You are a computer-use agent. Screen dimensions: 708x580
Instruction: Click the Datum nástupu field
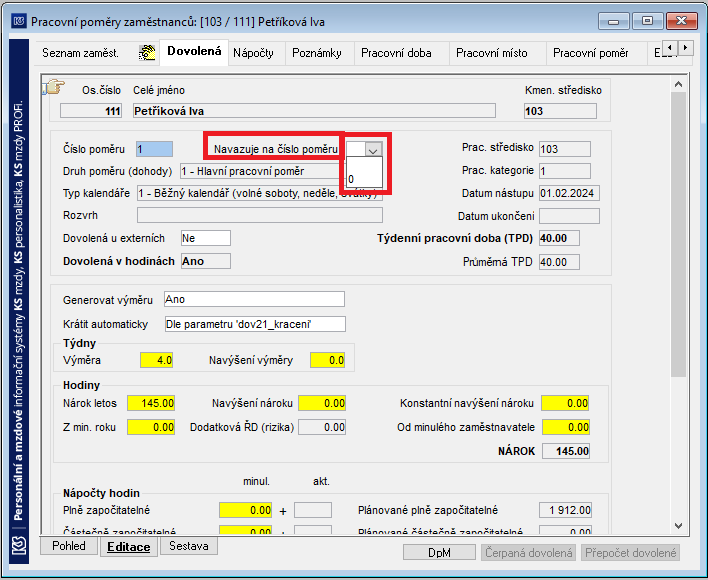point(569,193)
